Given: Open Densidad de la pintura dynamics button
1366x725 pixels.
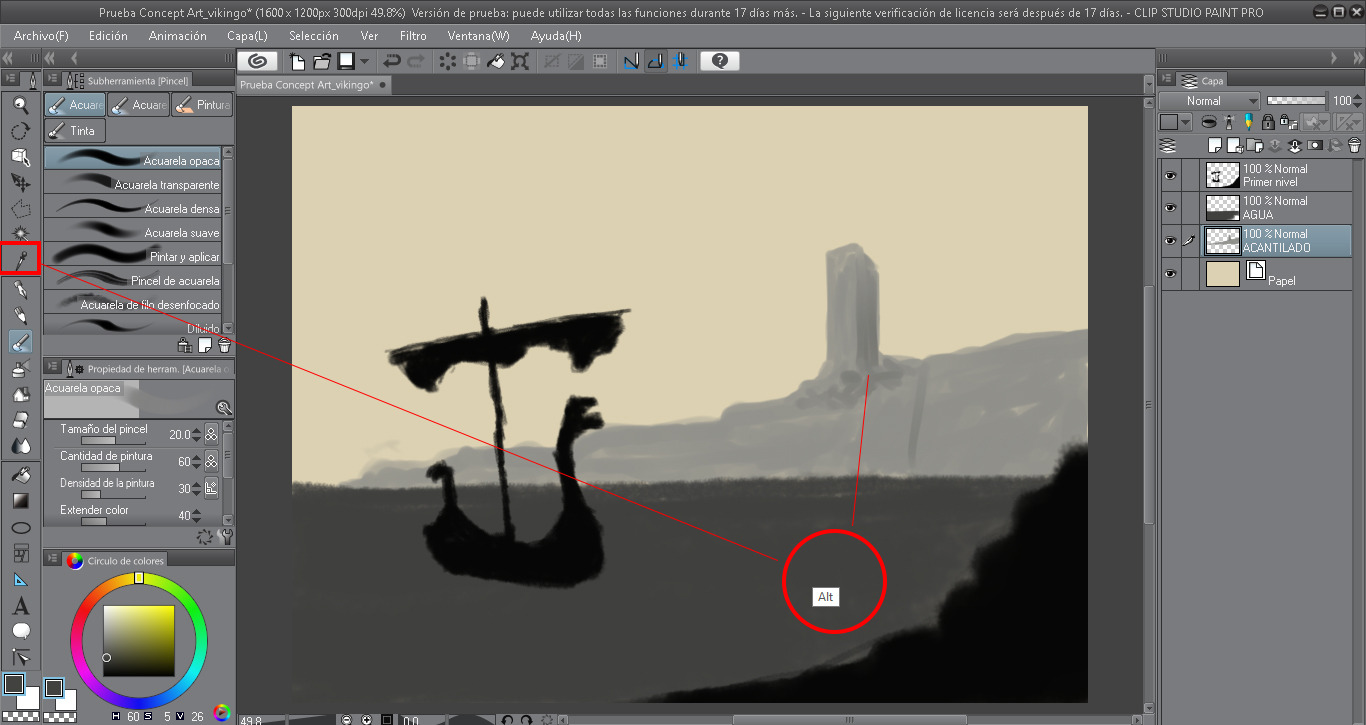Looking at the screenshot, I should pyautogui.click(x=211, y=489).
